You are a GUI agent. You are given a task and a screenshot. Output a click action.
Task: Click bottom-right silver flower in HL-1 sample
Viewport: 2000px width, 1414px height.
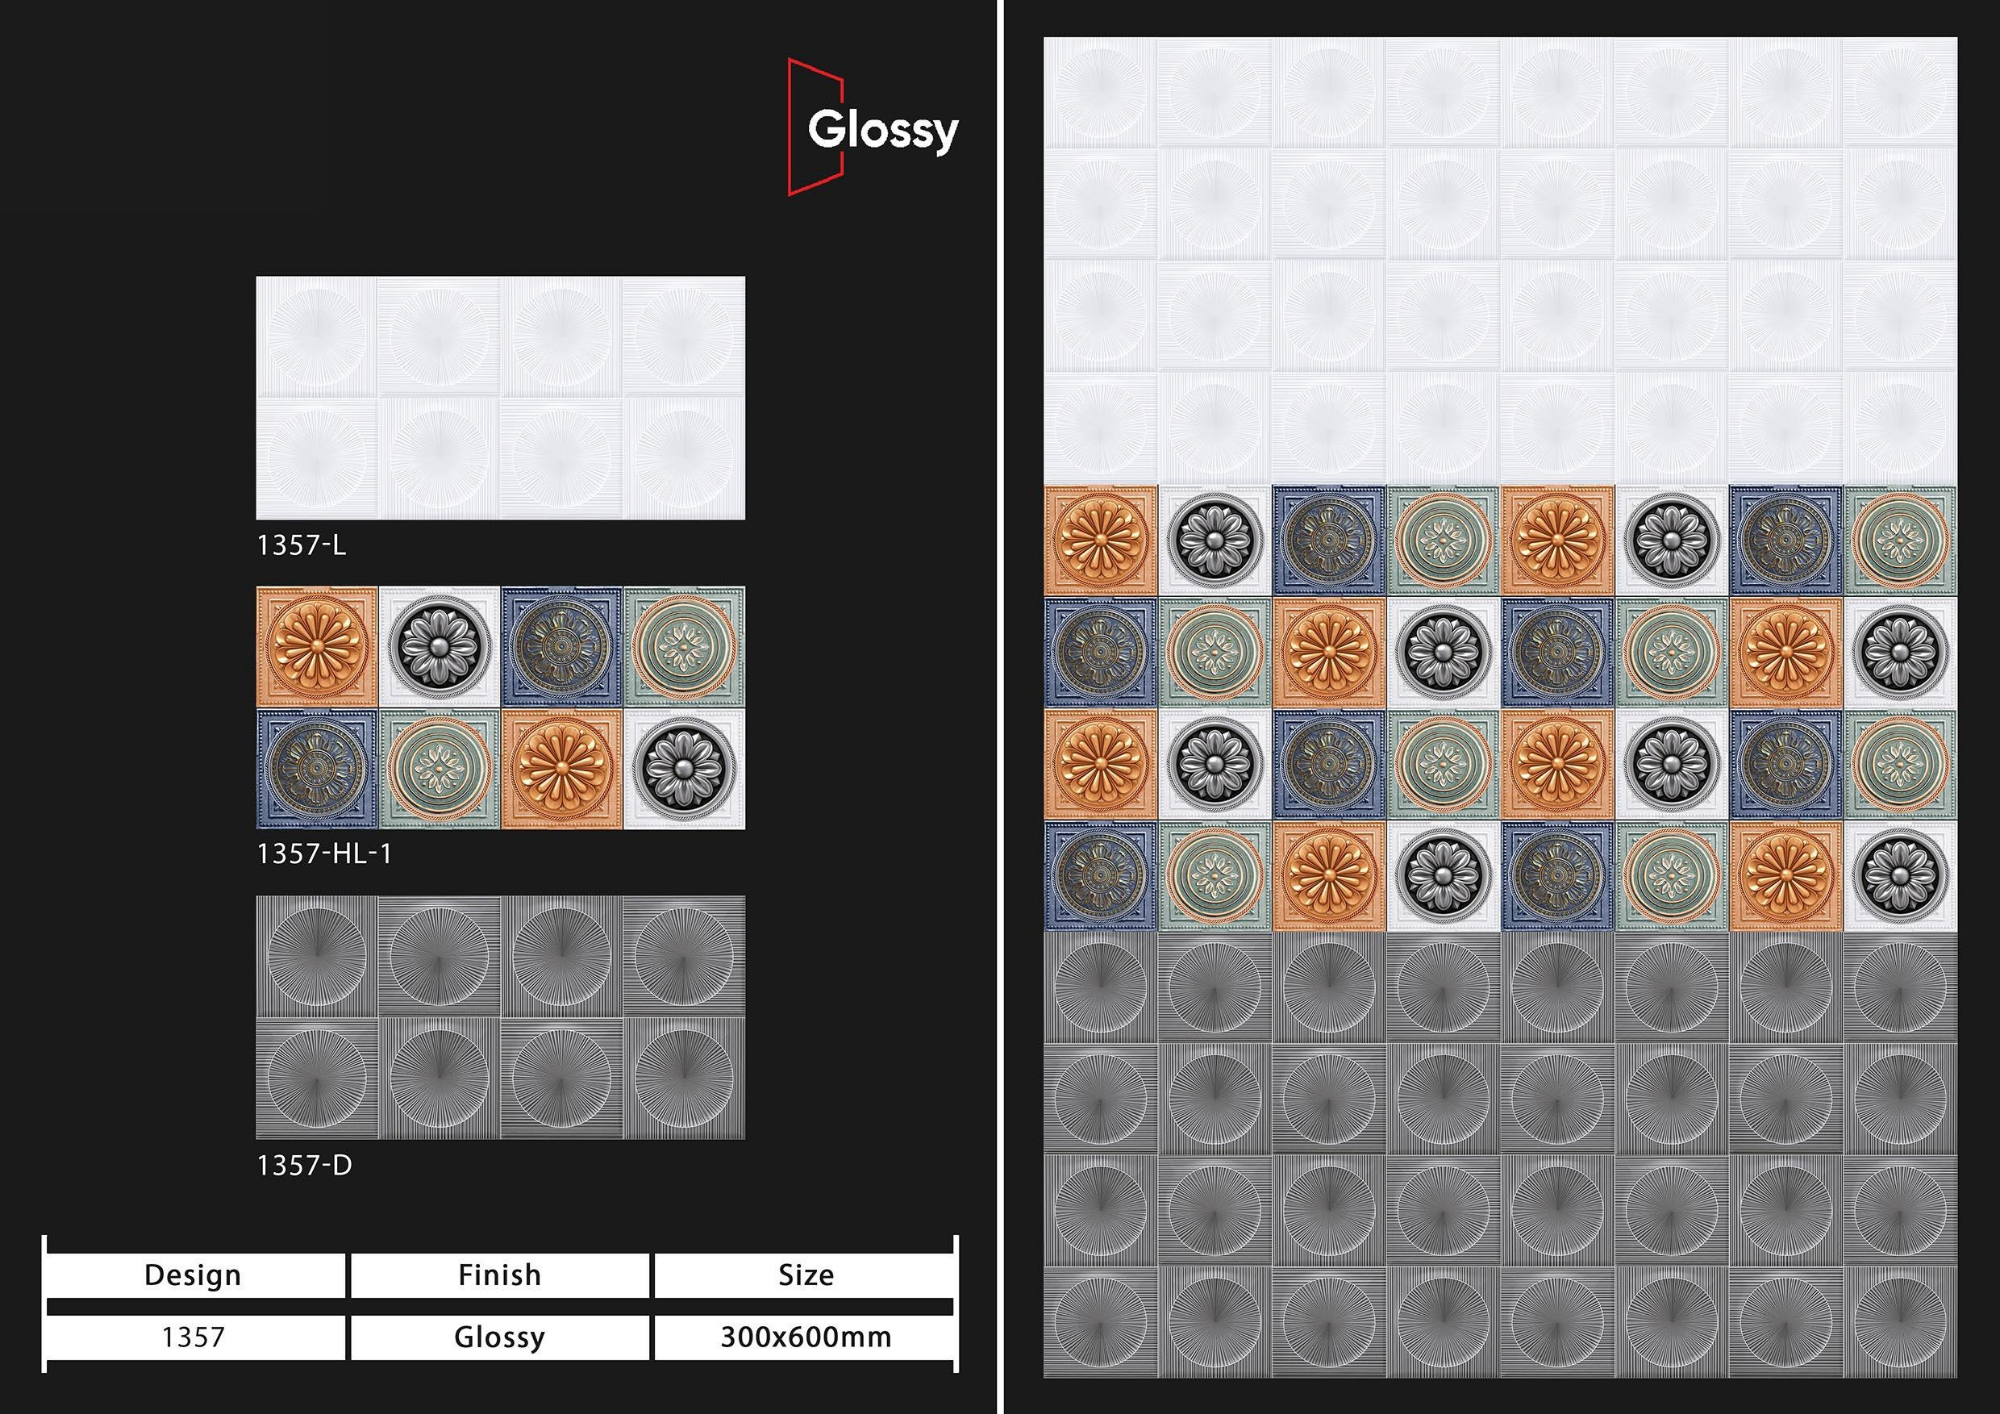684,769
